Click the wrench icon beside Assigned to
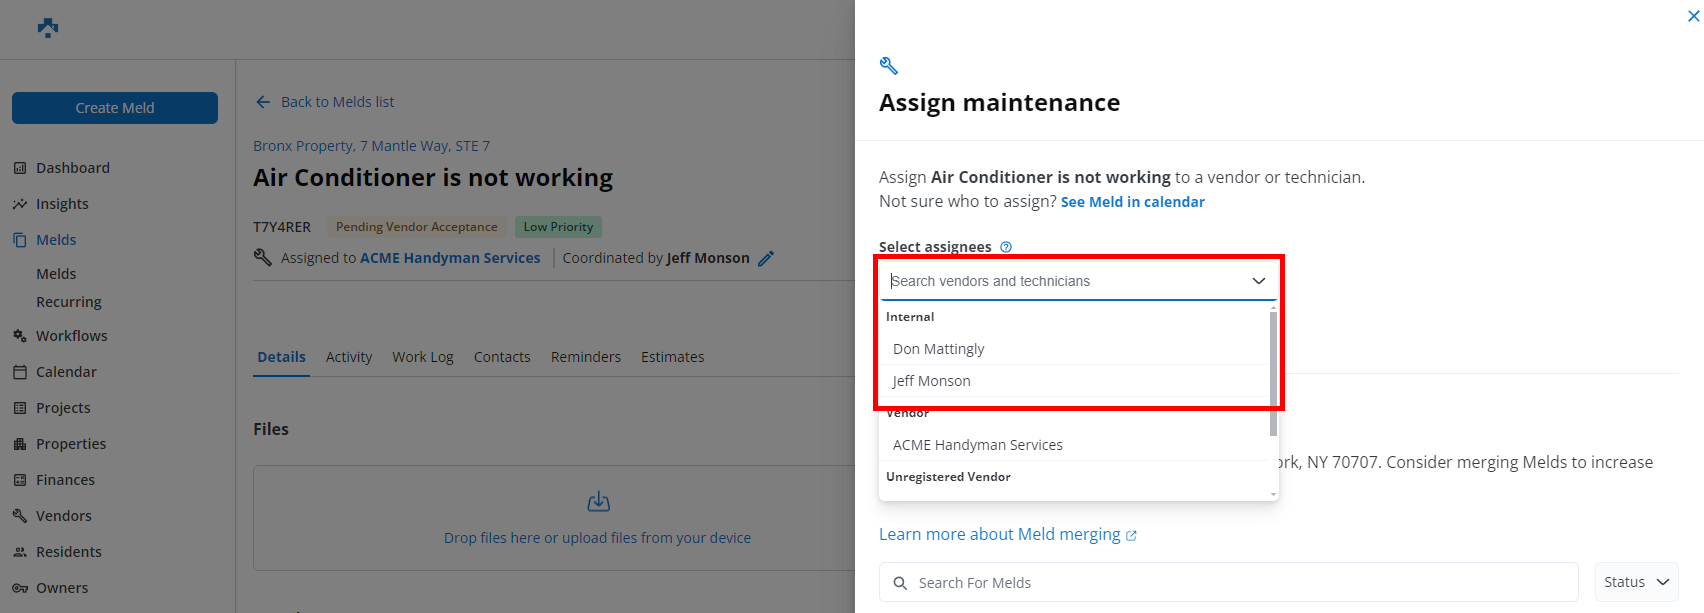1704x613 pixels. (x=263, y=258)
